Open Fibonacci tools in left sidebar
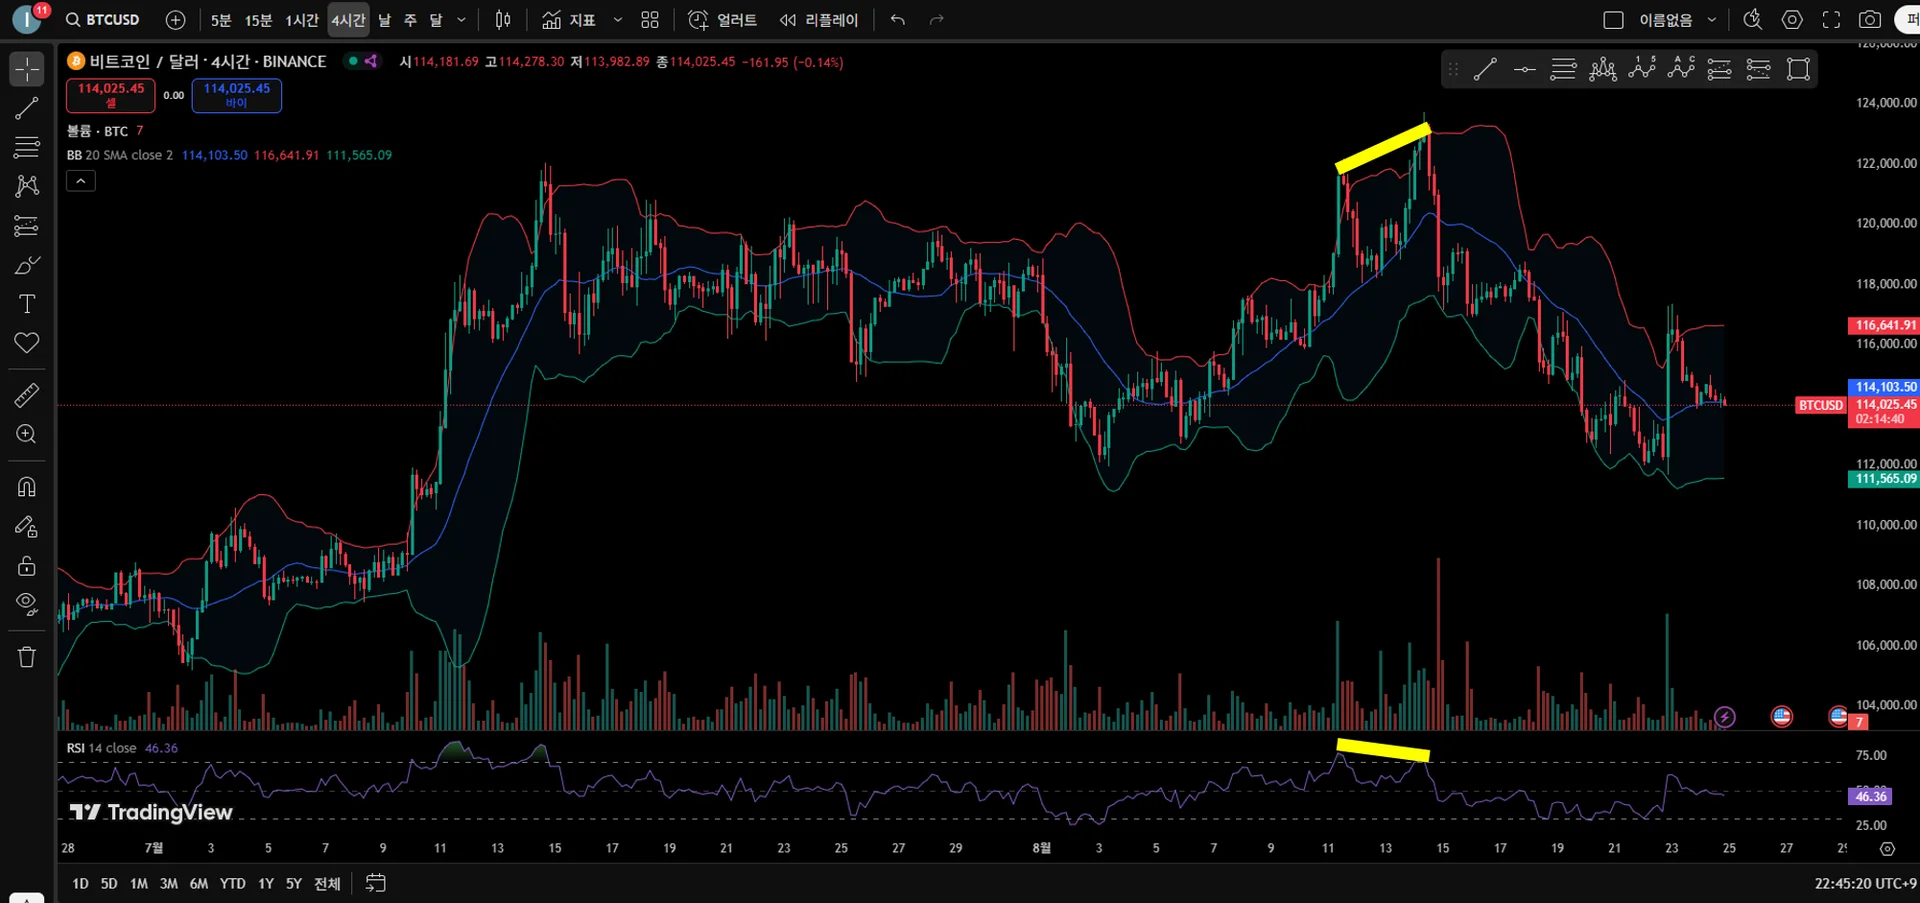 [27, 147]
